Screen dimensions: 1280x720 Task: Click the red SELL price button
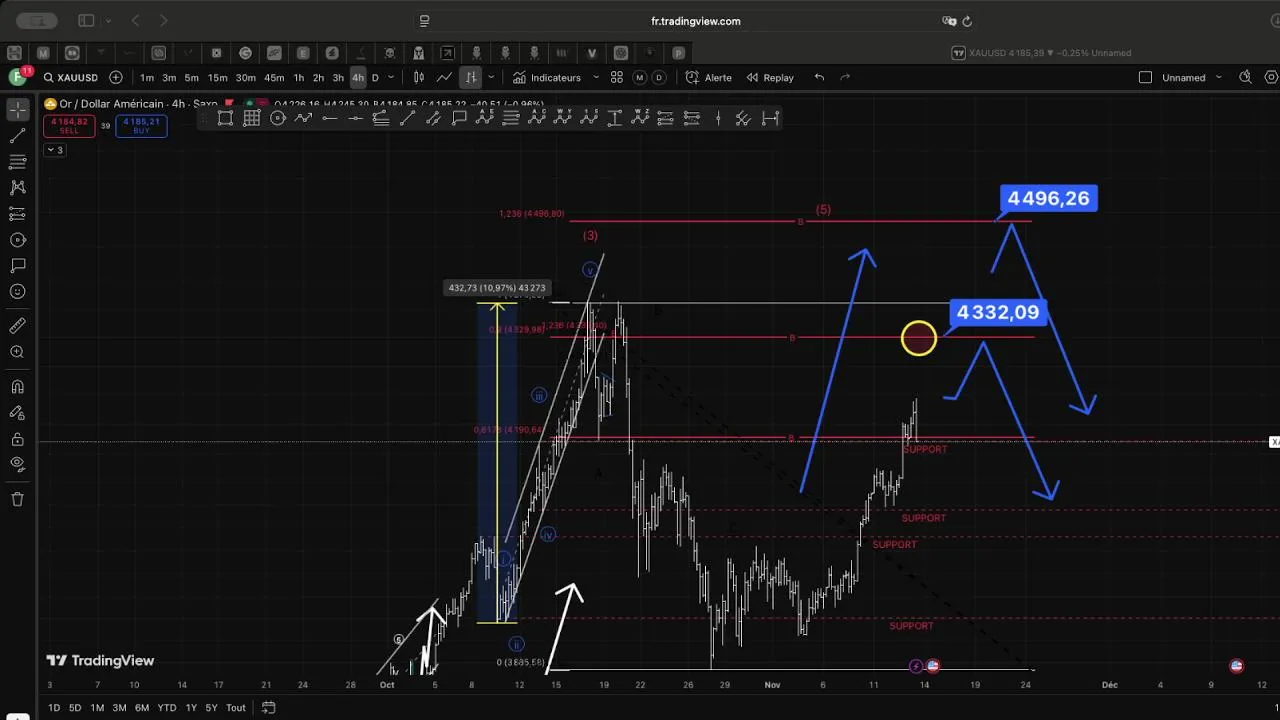pos(69,126)
